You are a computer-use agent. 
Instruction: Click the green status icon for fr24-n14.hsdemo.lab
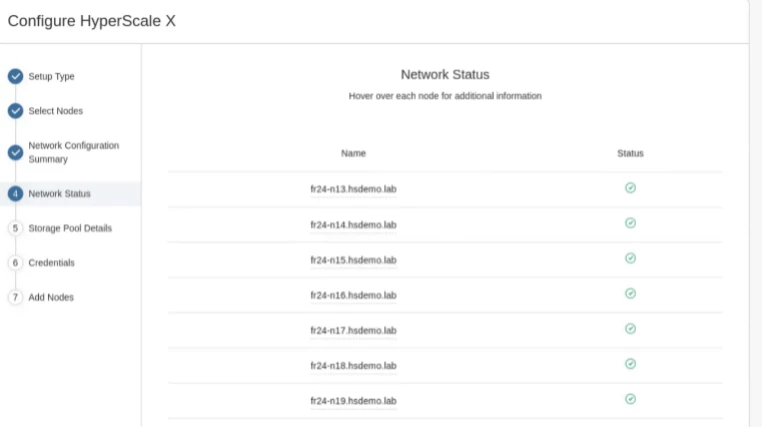point(630,223)
